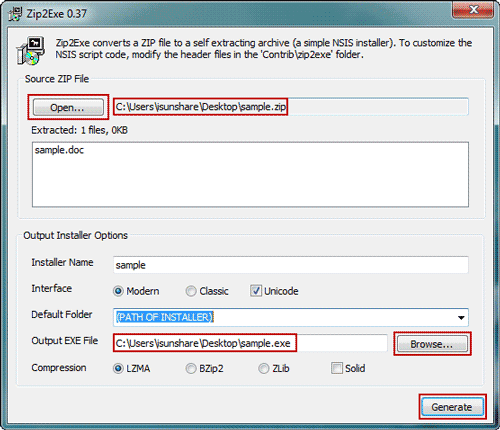Screen dimensions: 500x430
Task: Select the Modern interface option
Action: point(118,291)
